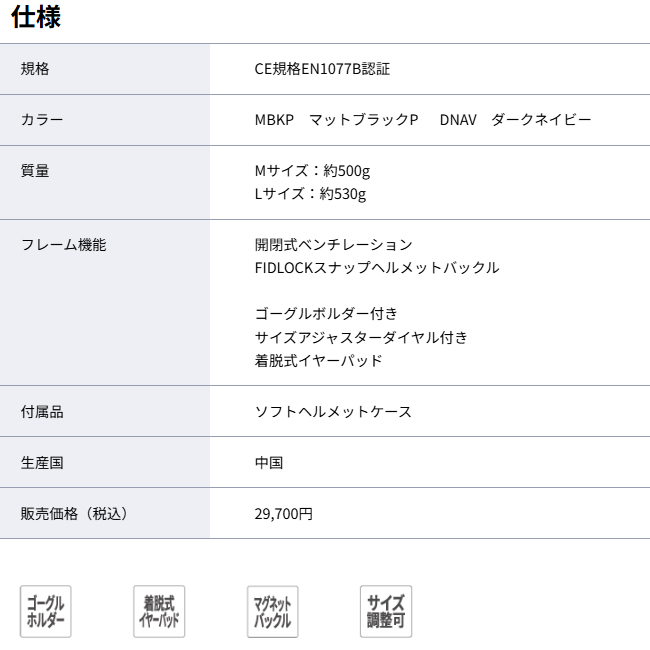Click the サイズ調整可 feature icon
The width and height of the screenshot is (650, 650).
tap(386, 611)
